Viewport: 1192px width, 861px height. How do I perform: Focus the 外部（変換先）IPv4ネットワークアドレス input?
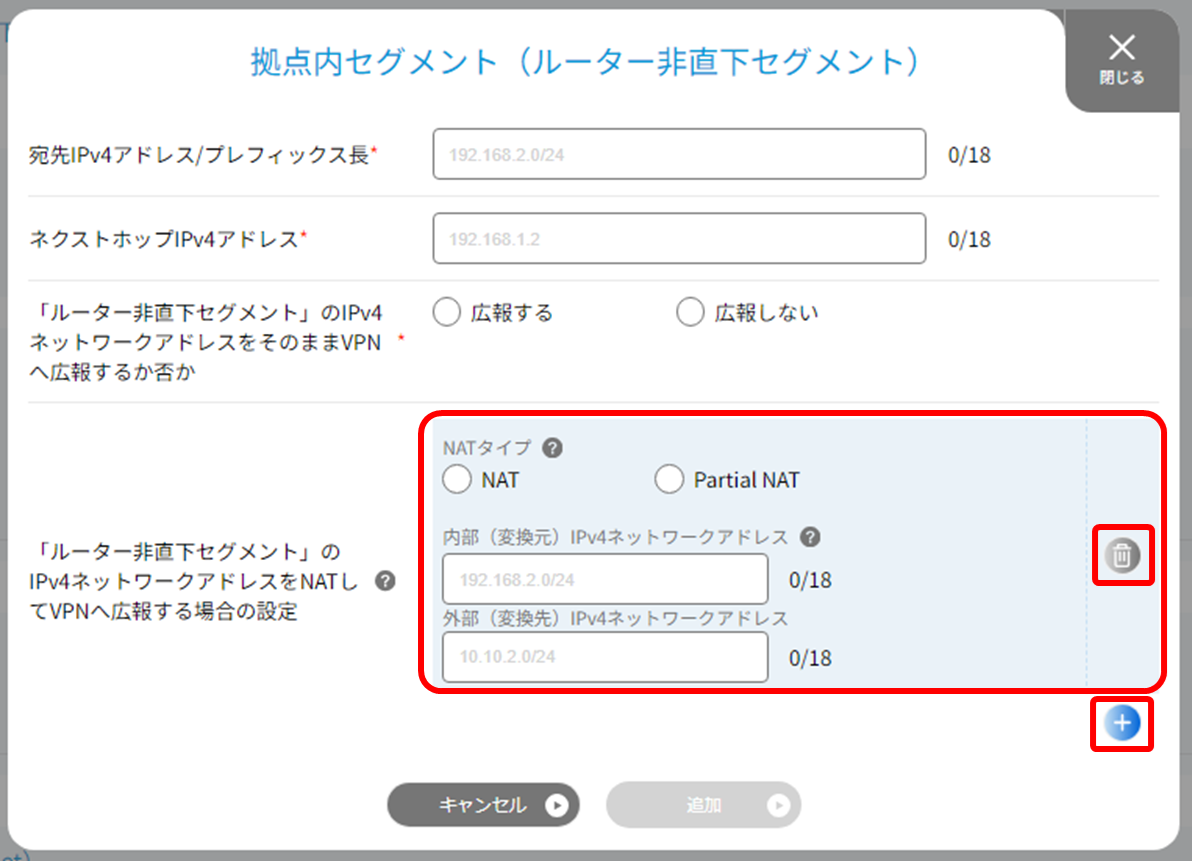[x=605, y=657]
